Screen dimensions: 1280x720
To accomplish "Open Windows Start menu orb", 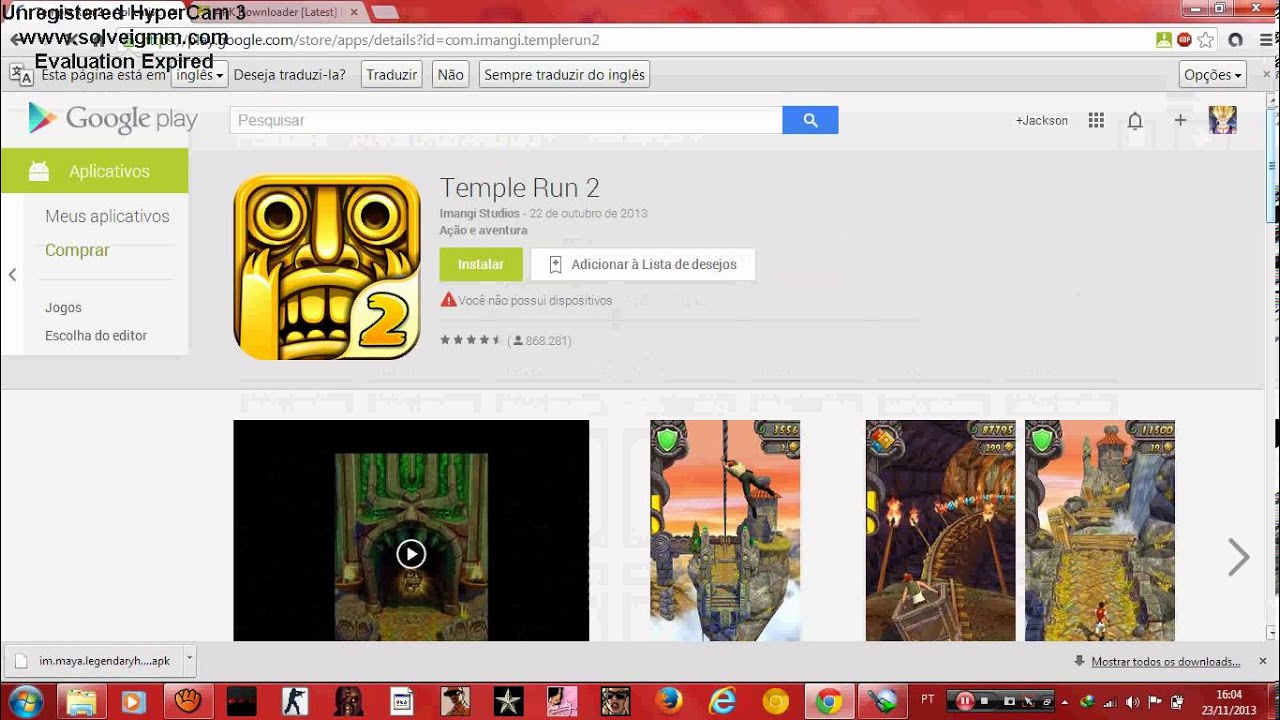I will (x=25, y=701).
